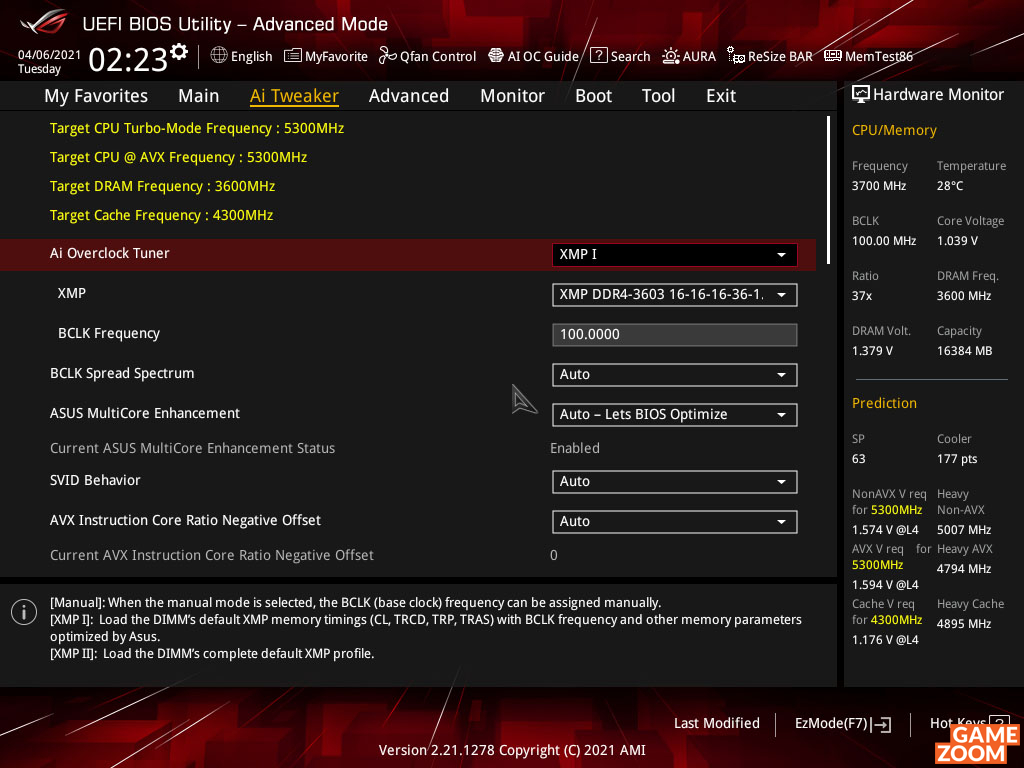Click the info icon in help panel
1024x768 pixels.
point(24,612)
